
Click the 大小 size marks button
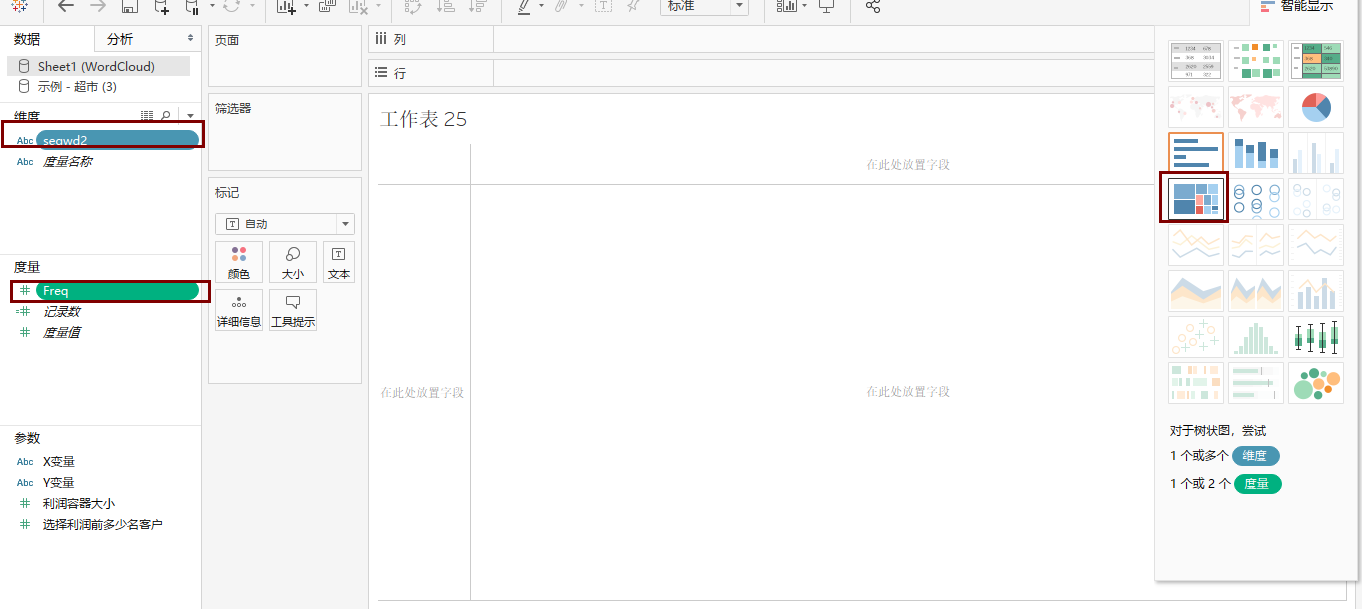pyautogui.click(x=293, y=262)
